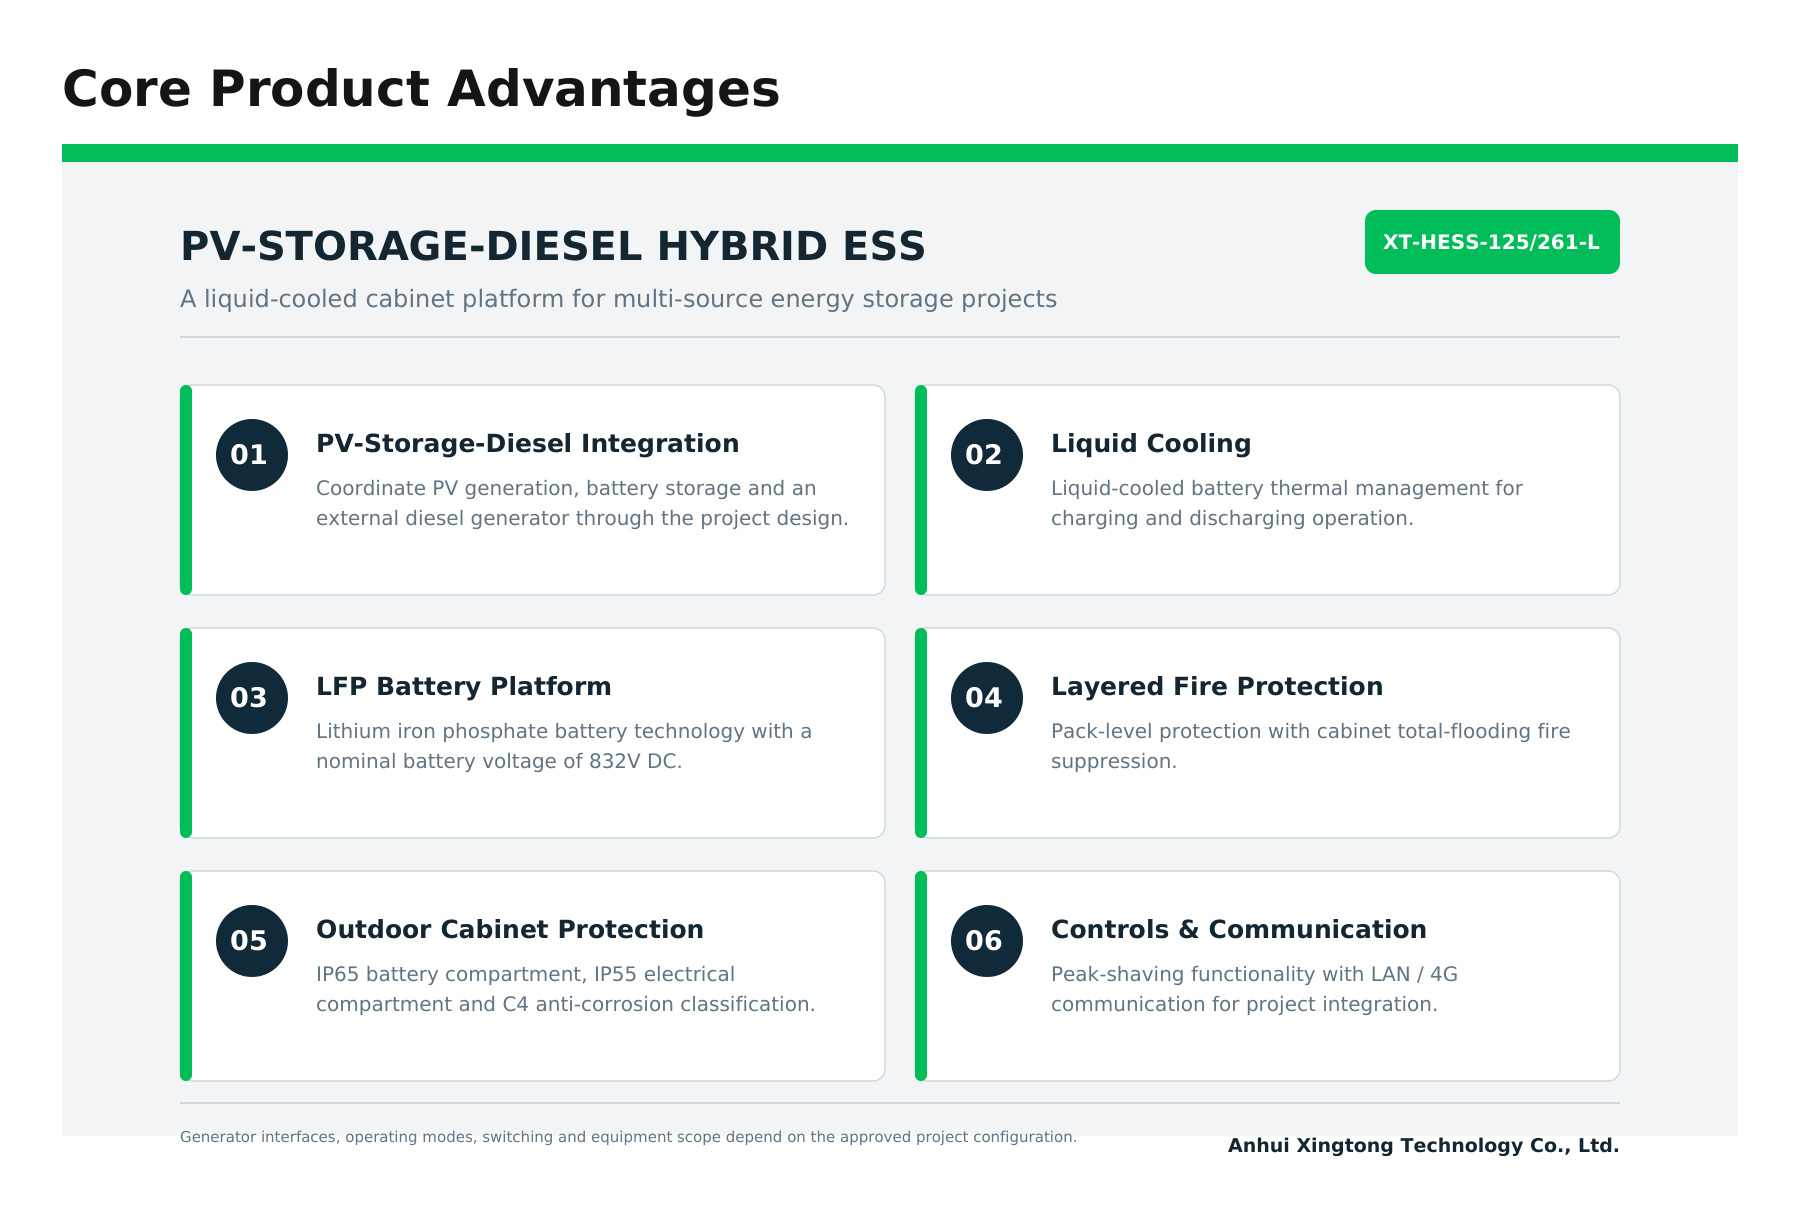The height and width of the screenshot is (1220, 1800).
Task: Click the XT-HESS-125/261-L model badge
Action: click(1492, 242)
